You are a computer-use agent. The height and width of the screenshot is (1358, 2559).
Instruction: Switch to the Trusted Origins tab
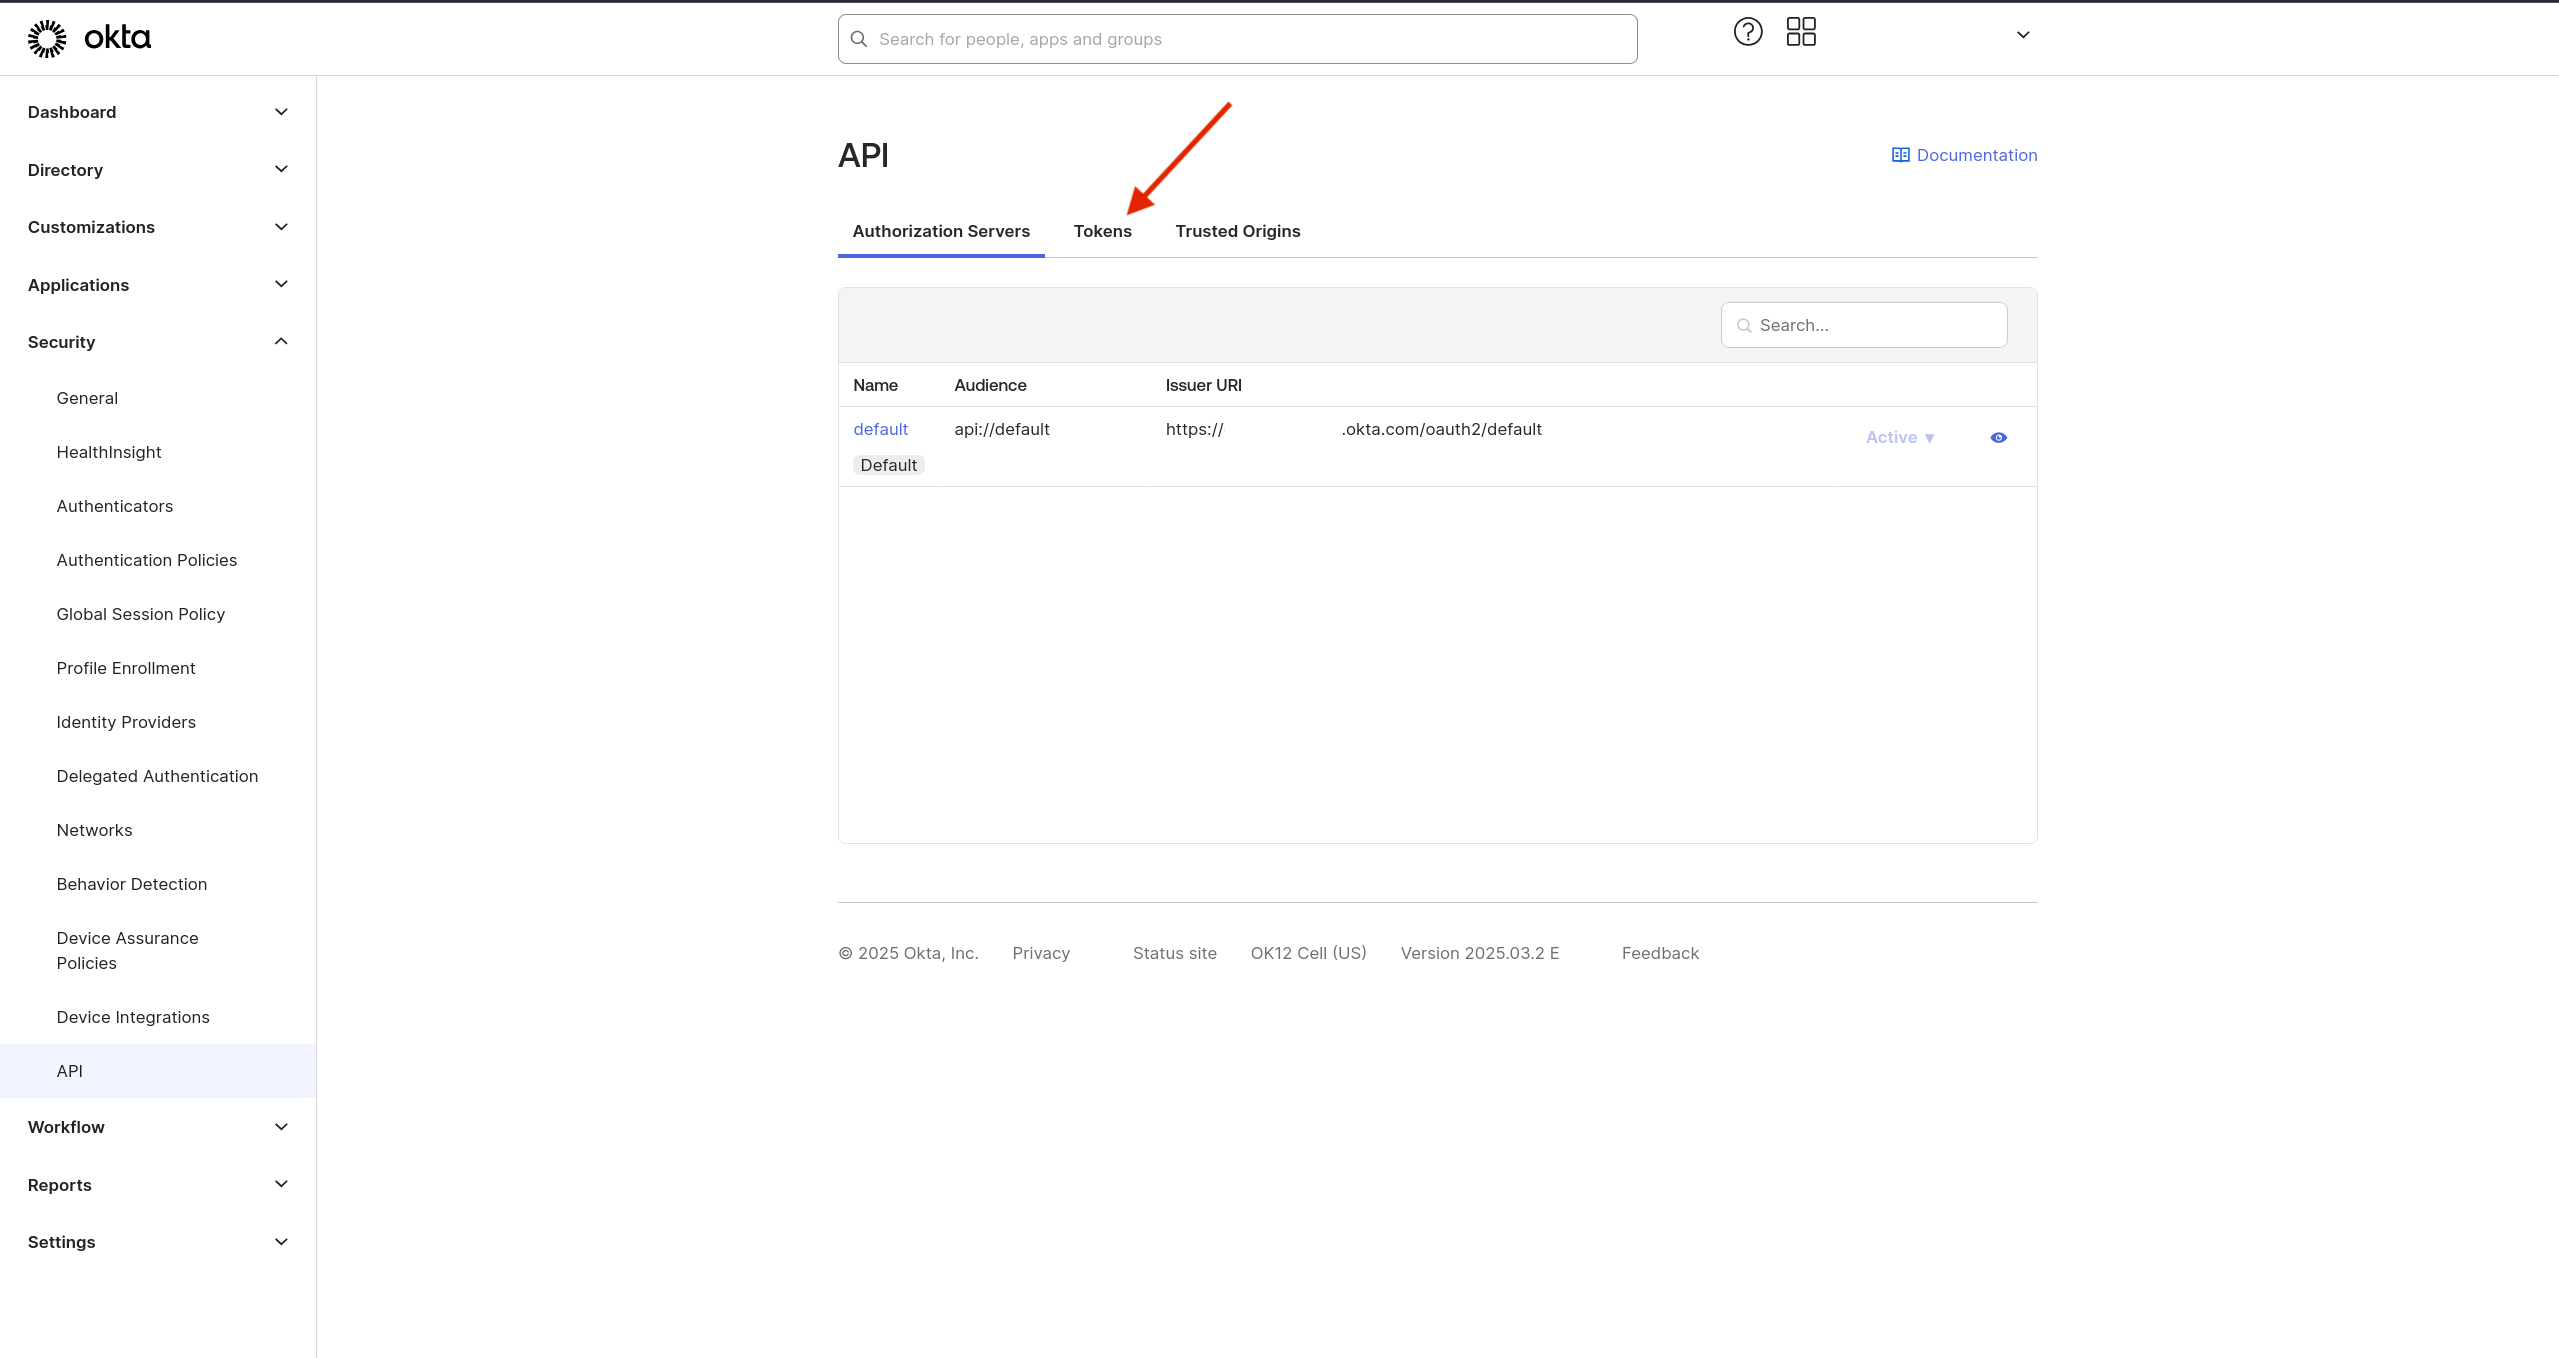[x=1237, y=231]
